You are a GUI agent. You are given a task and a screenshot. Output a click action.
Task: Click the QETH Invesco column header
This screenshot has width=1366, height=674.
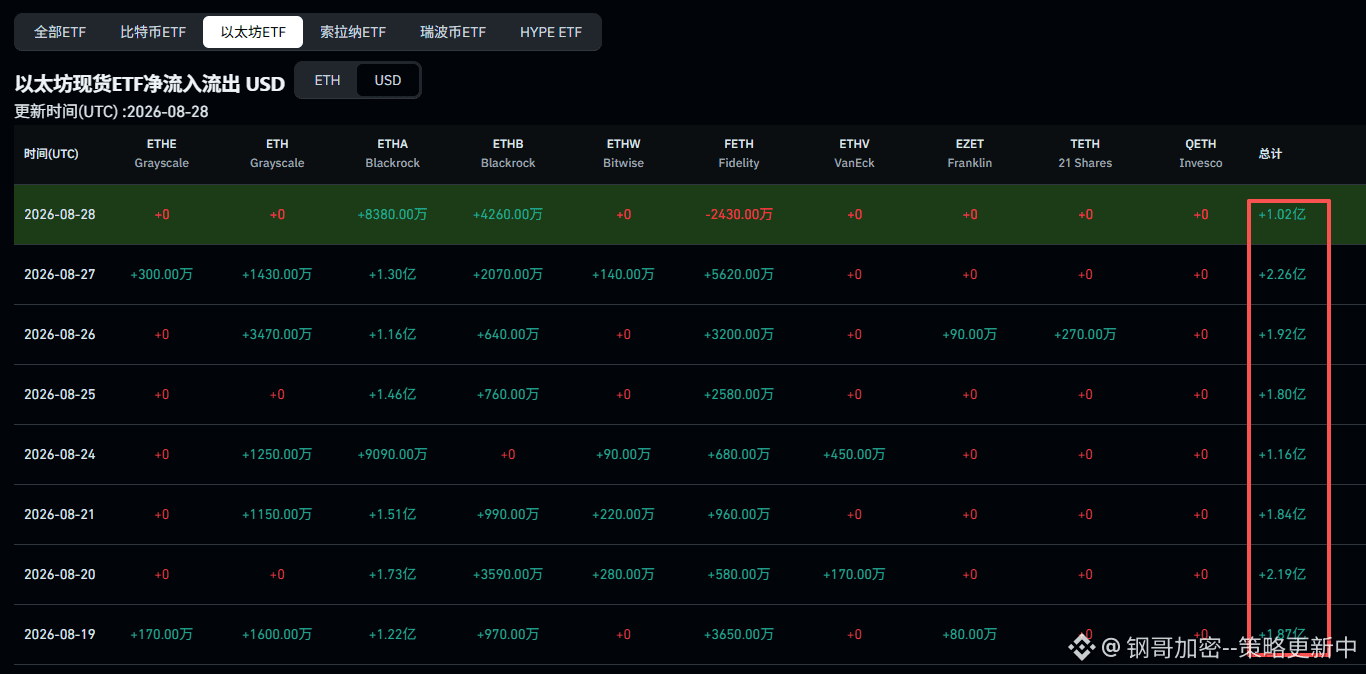tap(1201, 153)
